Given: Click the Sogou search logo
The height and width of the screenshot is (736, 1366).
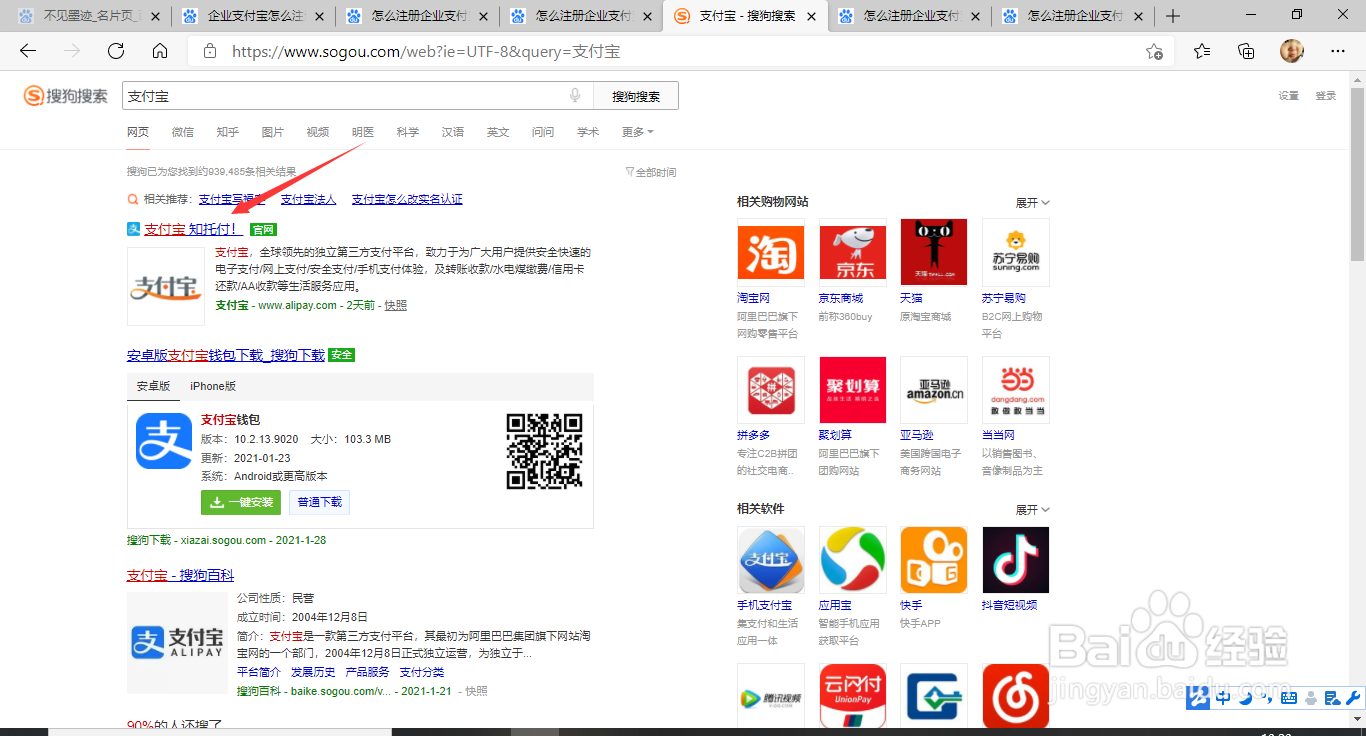Looking at the screenshot, I should pyautogui.click(x=66, y=96).
